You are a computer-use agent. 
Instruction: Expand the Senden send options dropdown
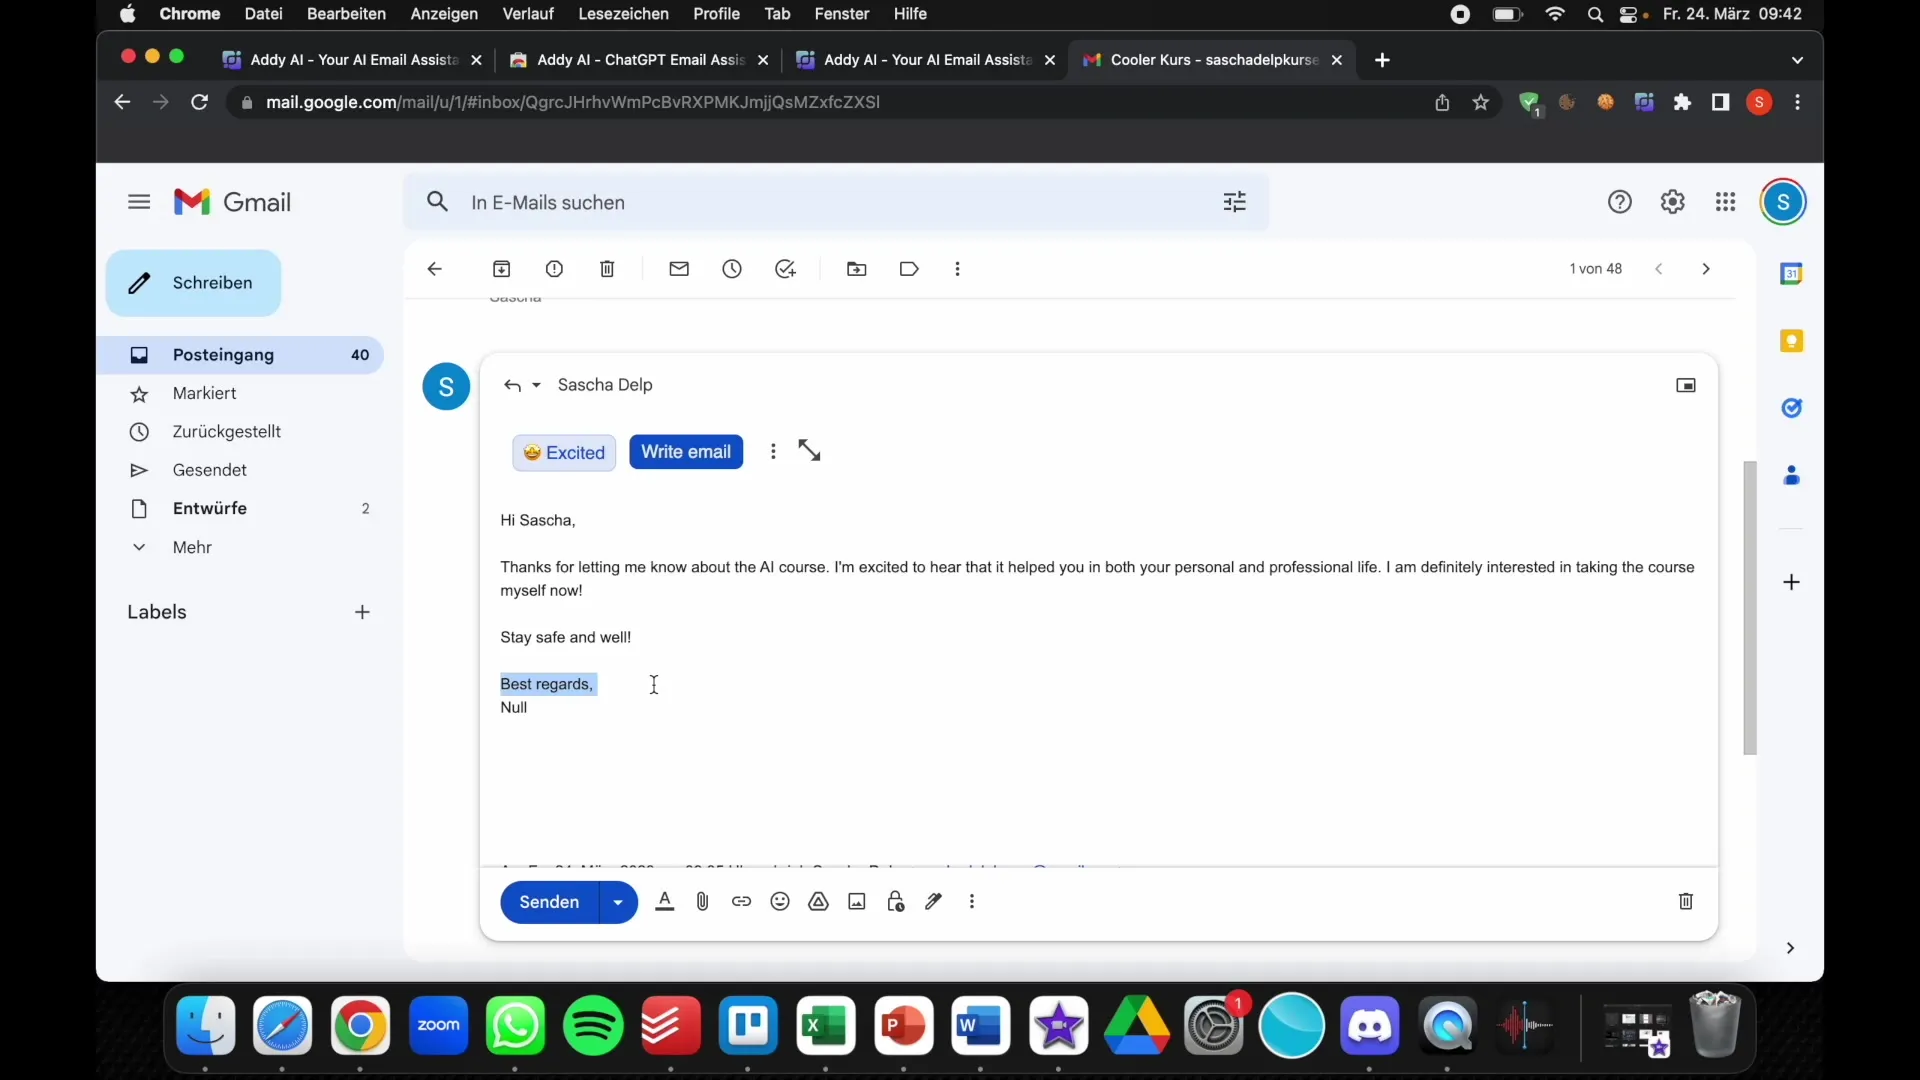[616, 901]
